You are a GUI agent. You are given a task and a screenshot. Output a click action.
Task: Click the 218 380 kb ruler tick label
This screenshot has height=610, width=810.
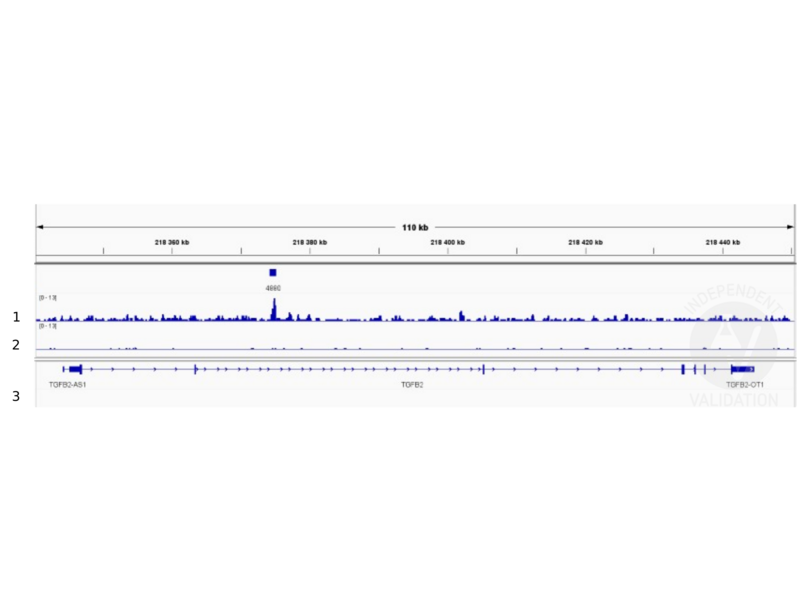pos(309,242)
